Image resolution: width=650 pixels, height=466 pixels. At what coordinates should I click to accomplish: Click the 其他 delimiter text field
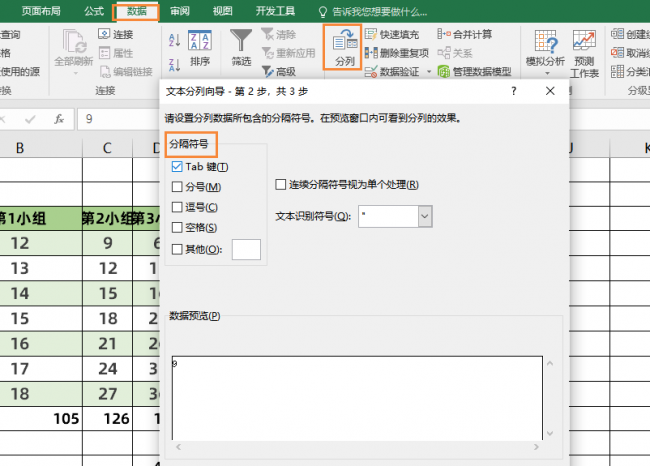coord(246,249)
